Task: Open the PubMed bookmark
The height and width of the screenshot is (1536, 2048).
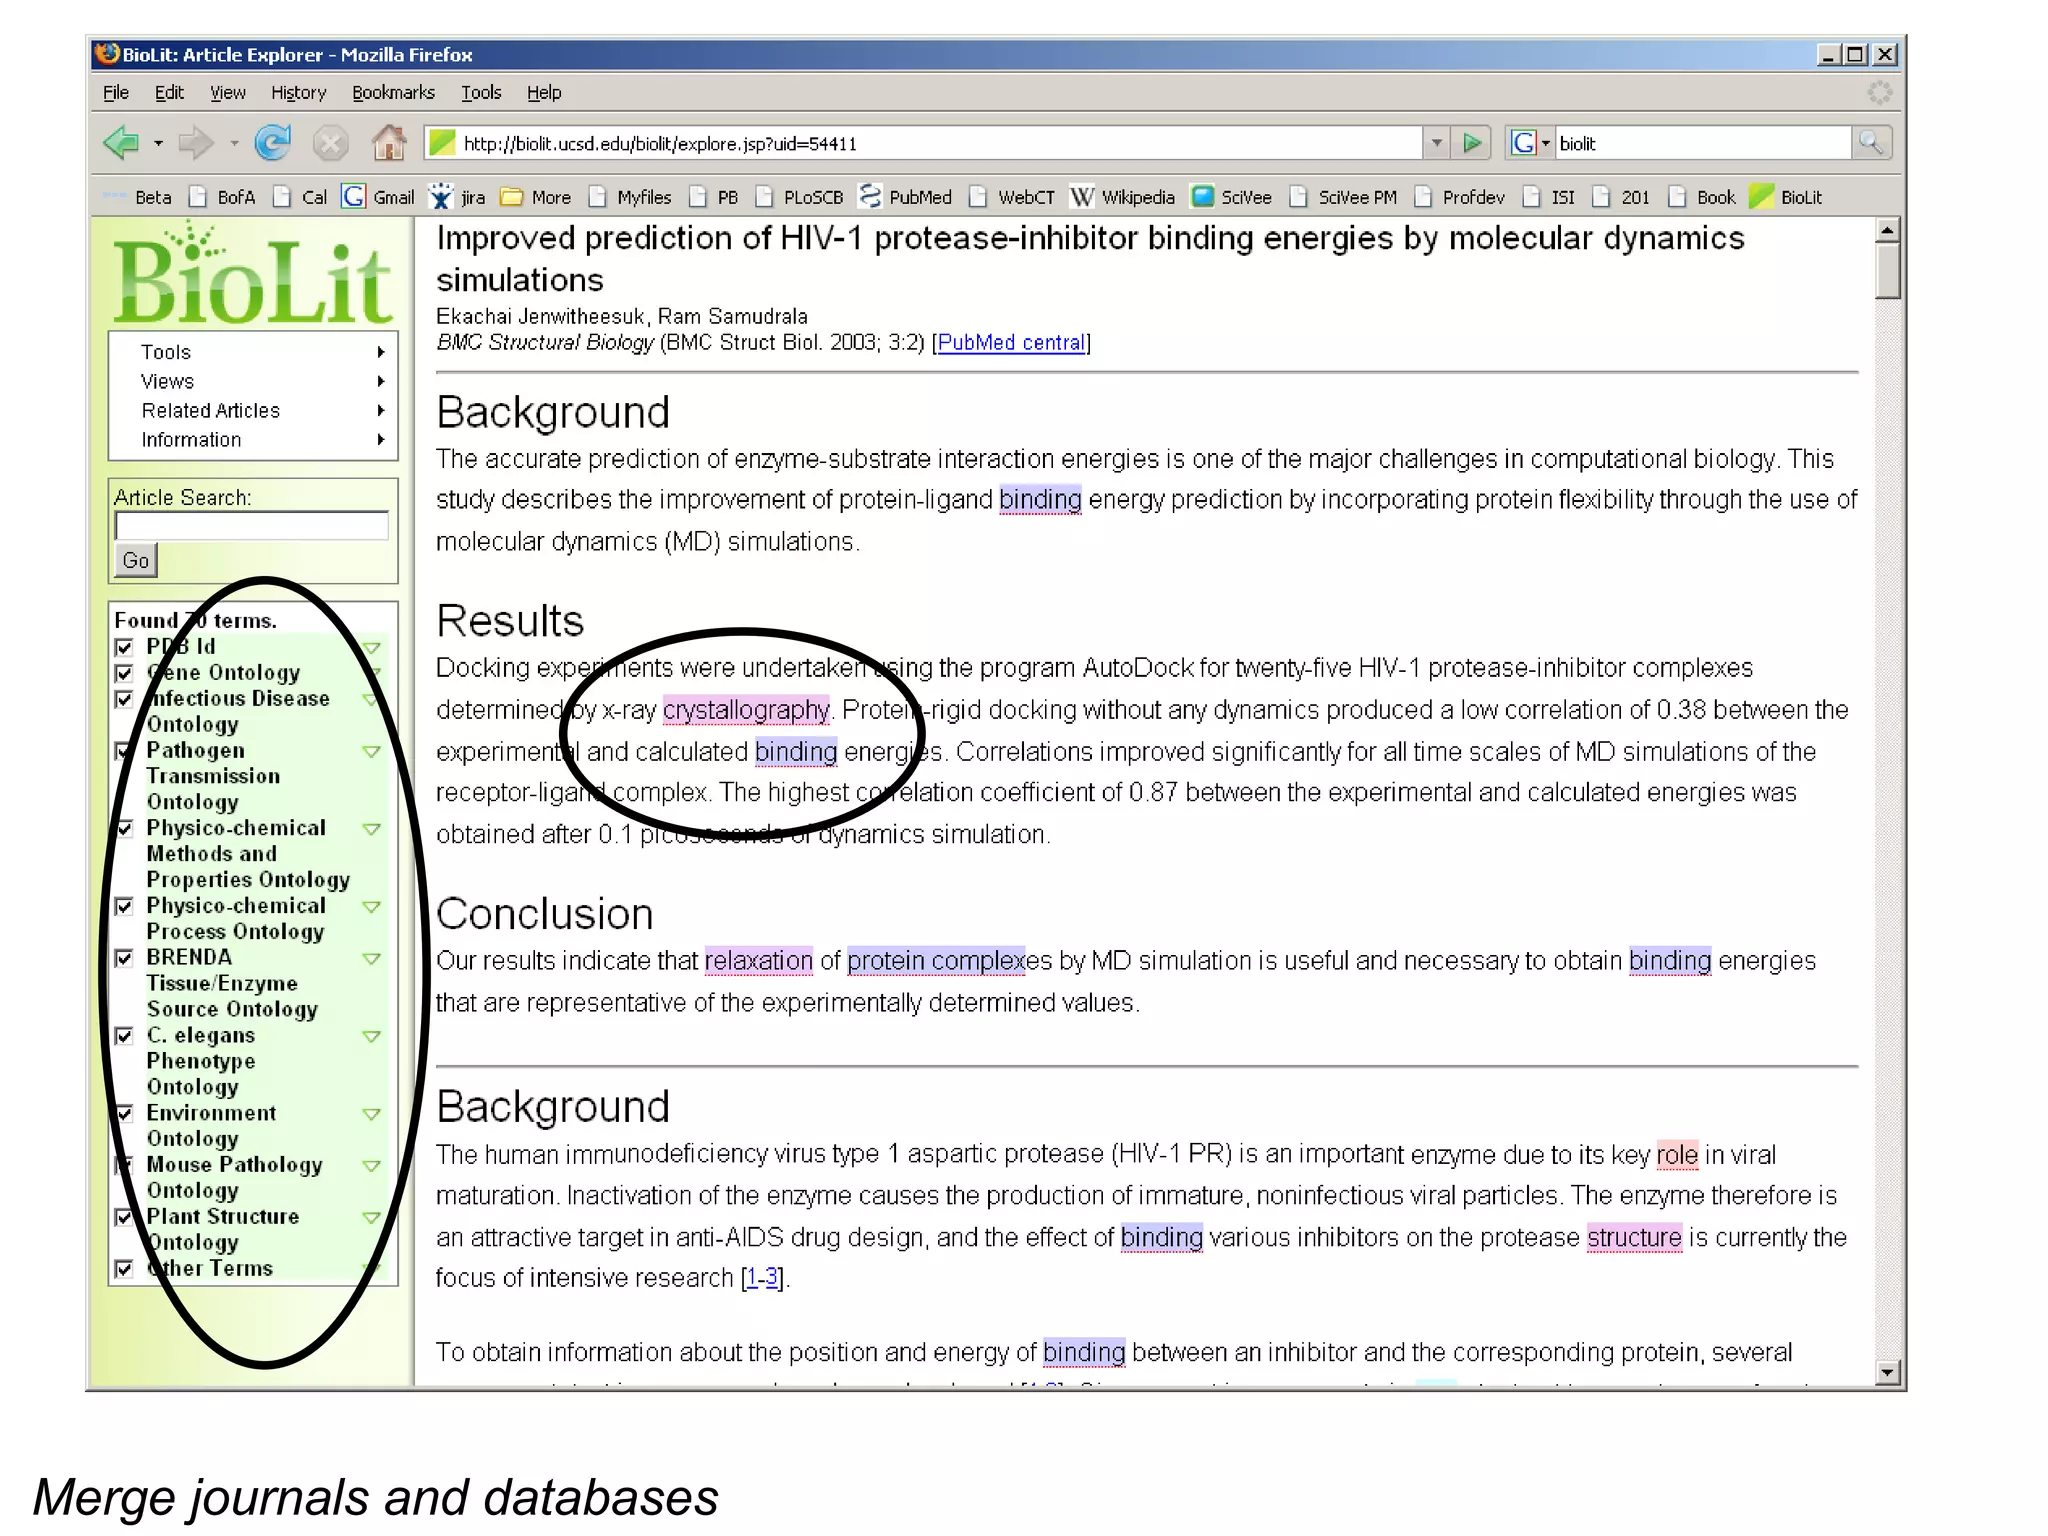Action: (x=906, y=197)
